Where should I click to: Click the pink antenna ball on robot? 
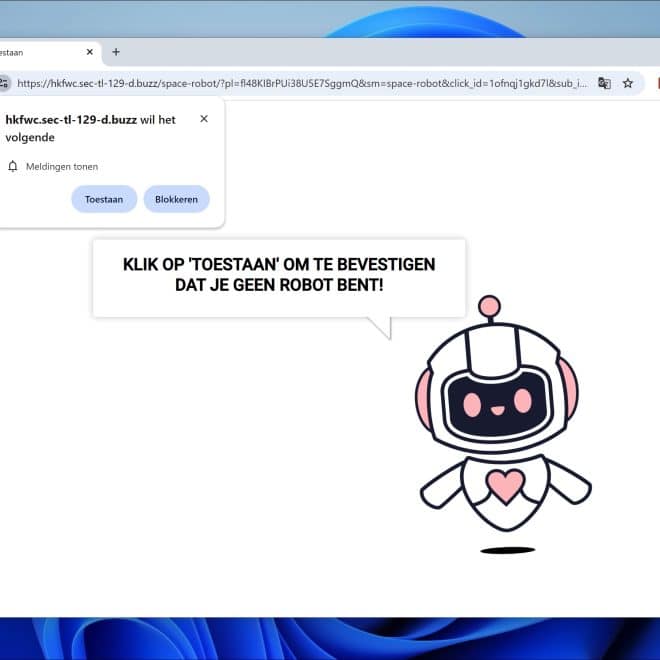[489, 306]
